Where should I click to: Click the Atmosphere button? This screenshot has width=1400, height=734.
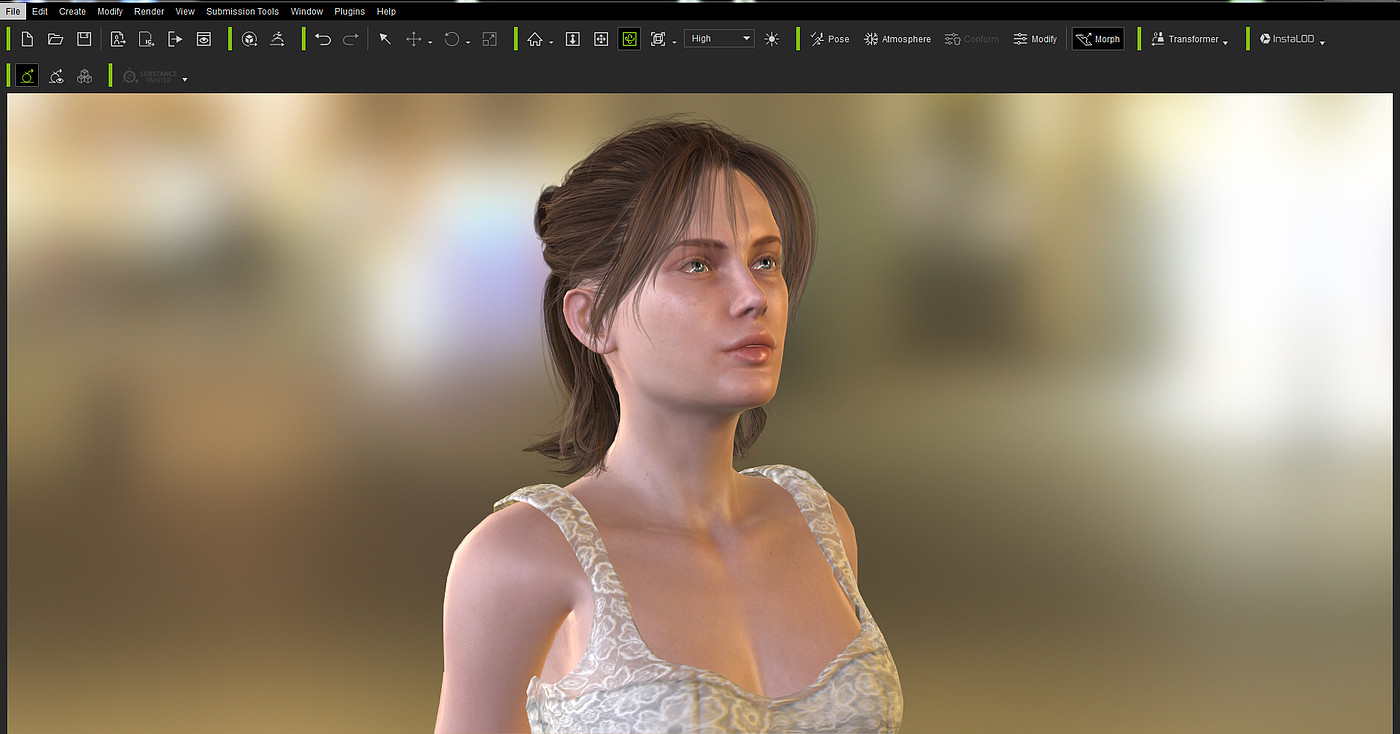click(x=897, y=39)
